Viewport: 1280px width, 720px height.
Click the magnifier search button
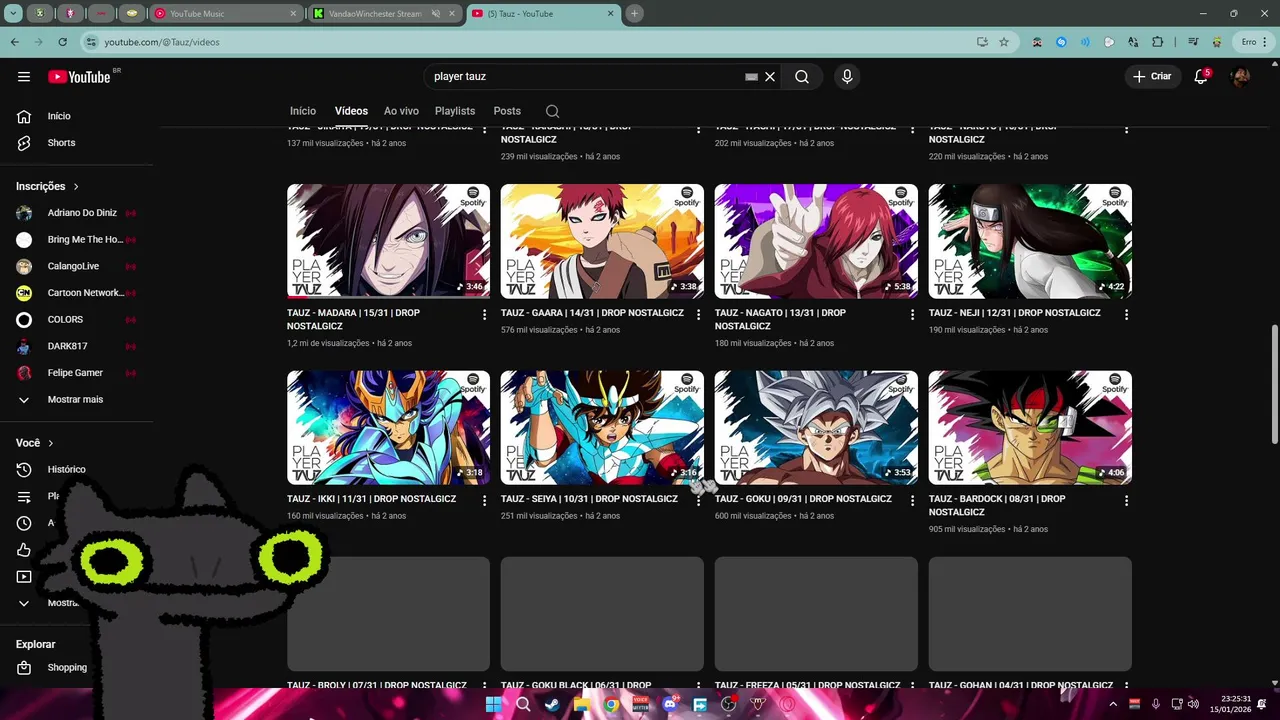pyautogui.click(x=802, y=77)
